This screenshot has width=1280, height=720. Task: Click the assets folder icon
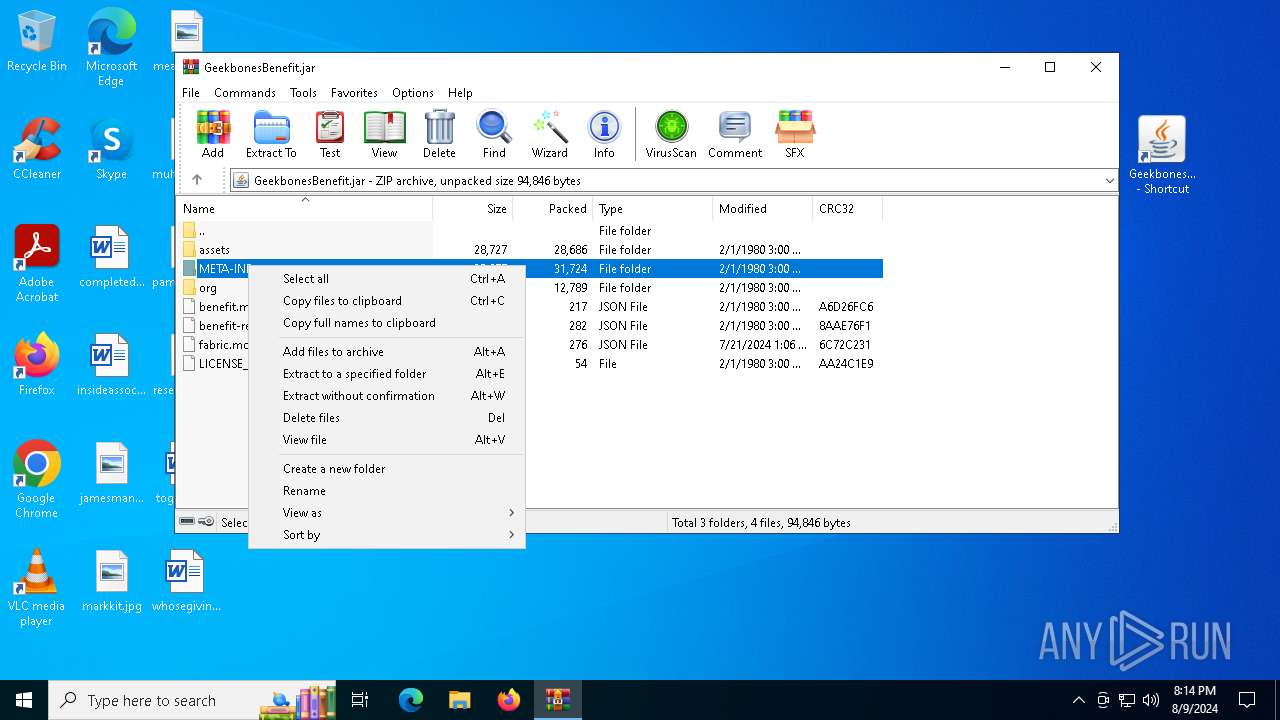coord(190,250)
